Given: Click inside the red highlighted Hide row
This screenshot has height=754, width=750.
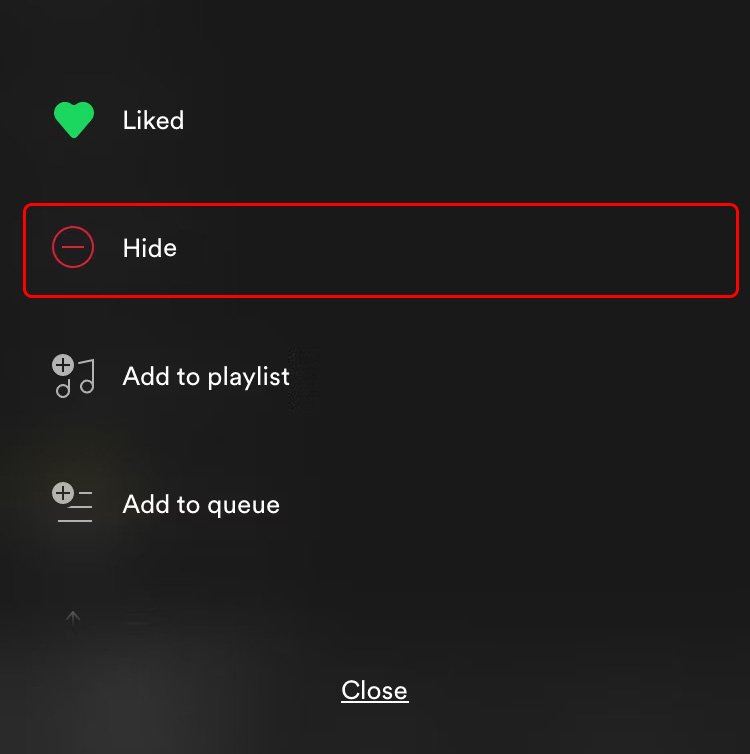Looking at the screenshot, I should [x=450, y=249].
